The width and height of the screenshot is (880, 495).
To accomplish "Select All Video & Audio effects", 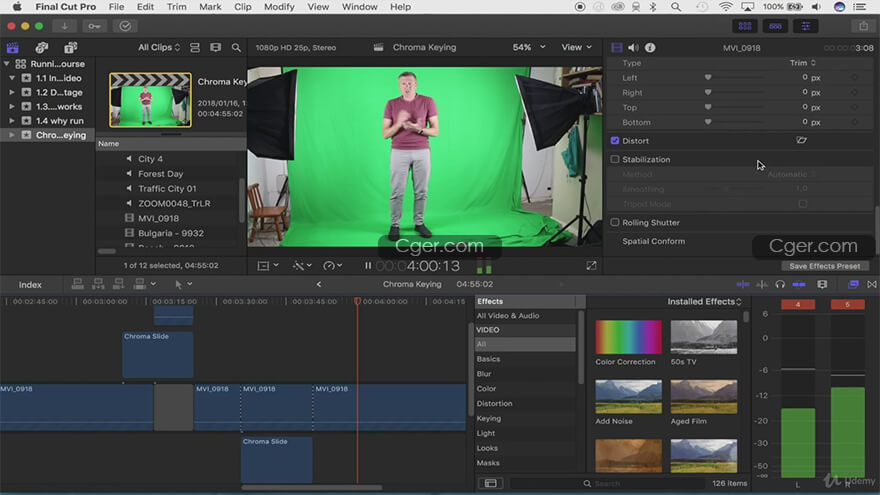I will (x=508, y=315).
